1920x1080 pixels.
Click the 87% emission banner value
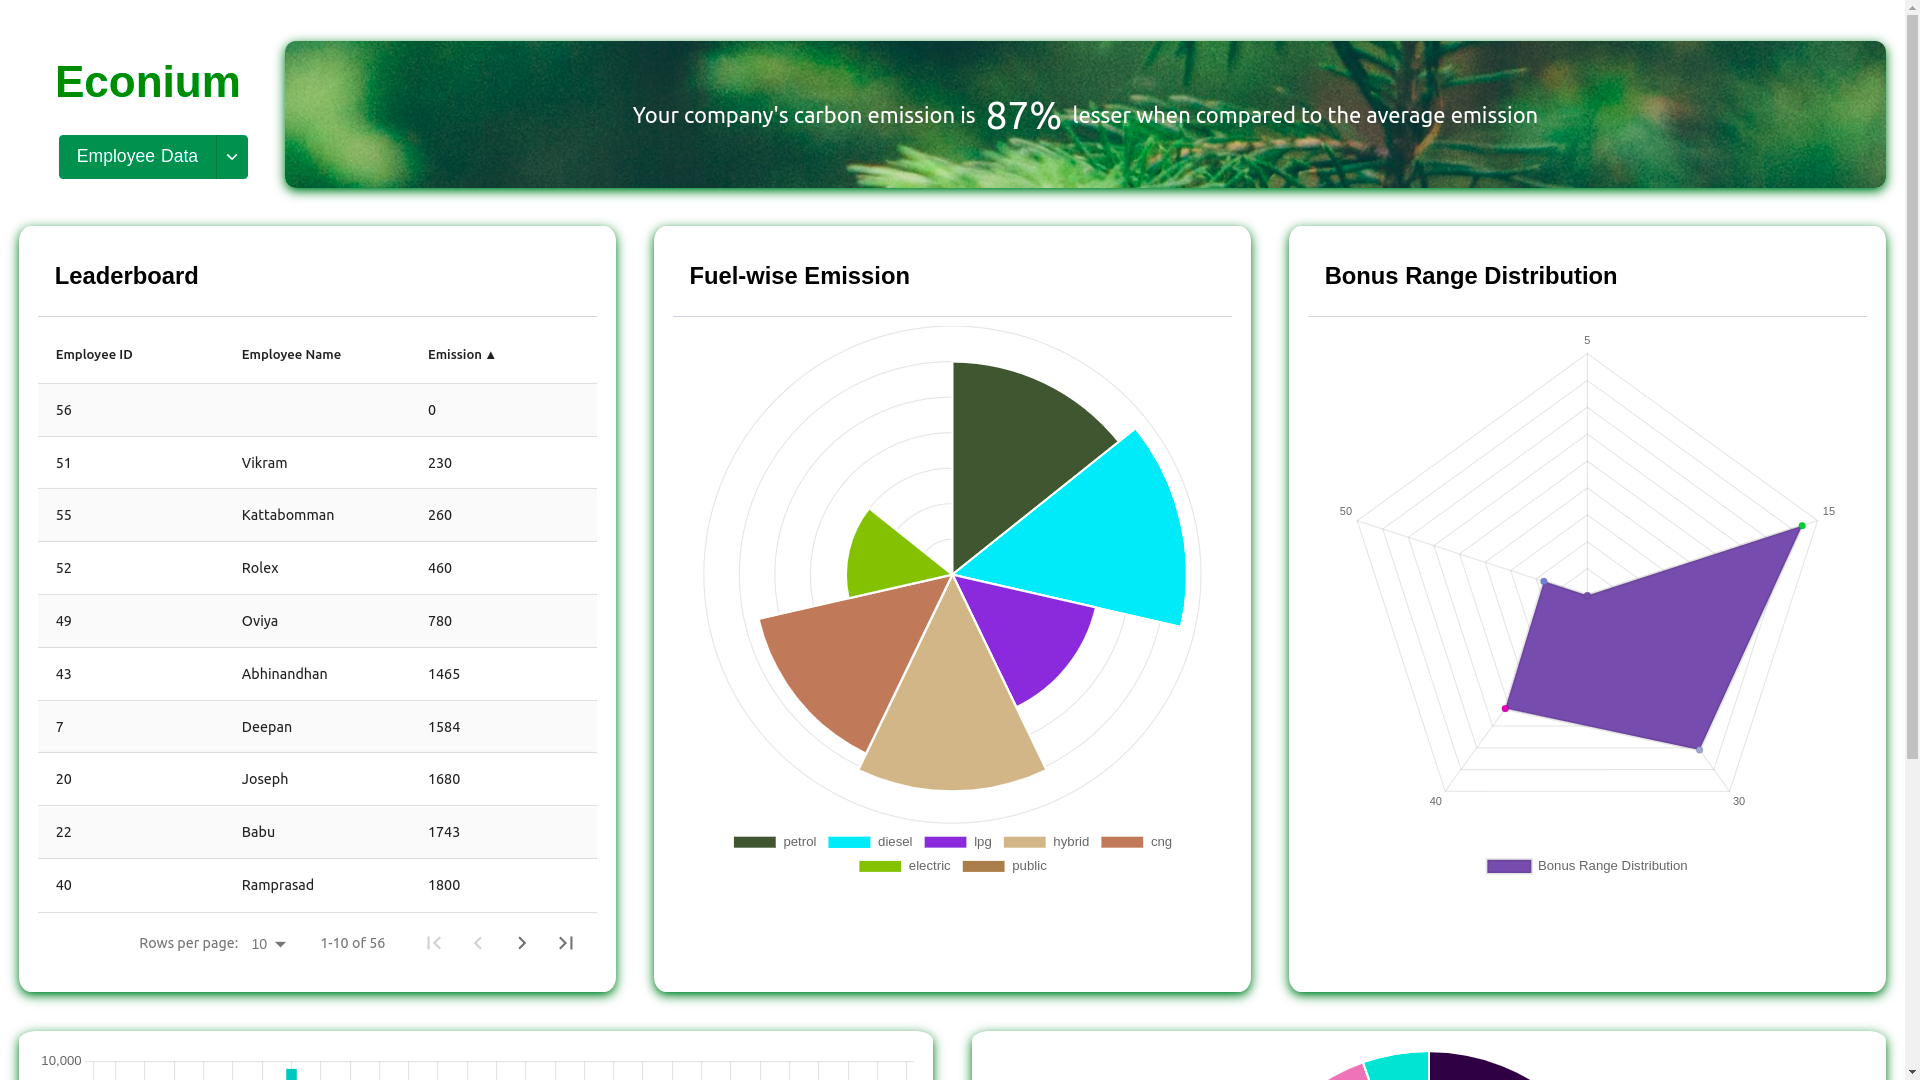tap(1023, 115)
